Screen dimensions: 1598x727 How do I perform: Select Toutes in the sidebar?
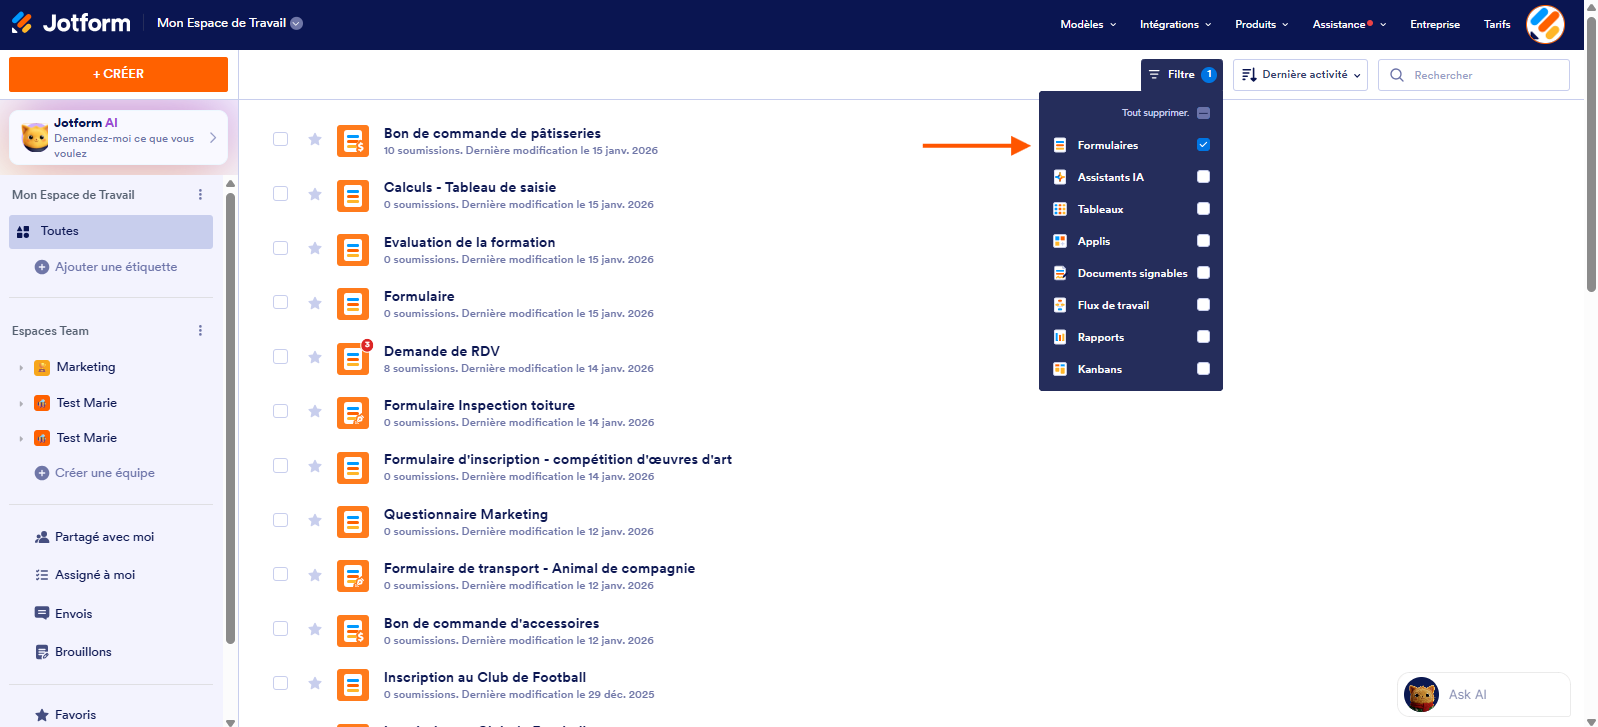coord(111,231)
